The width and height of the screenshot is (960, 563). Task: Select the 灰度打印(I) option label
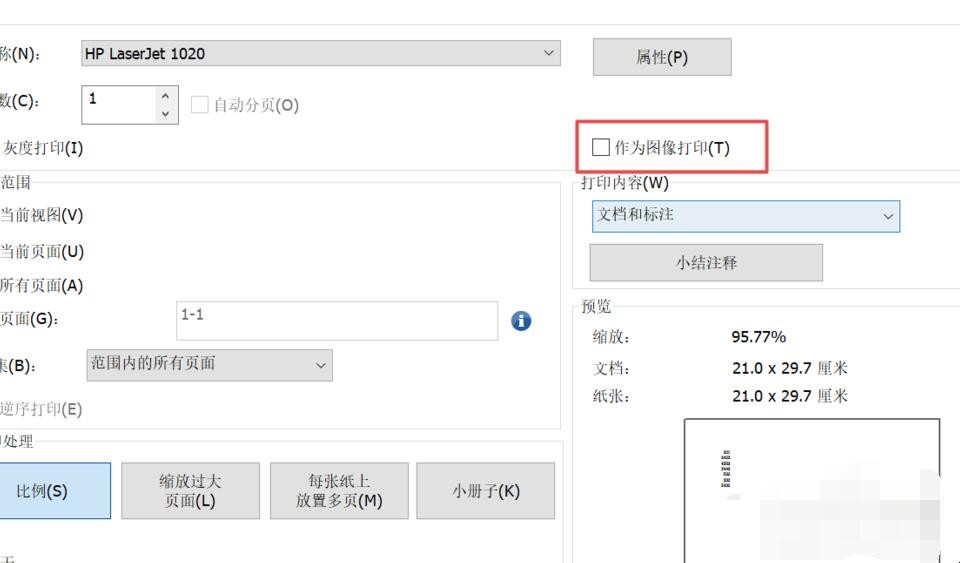click(42, 148)
